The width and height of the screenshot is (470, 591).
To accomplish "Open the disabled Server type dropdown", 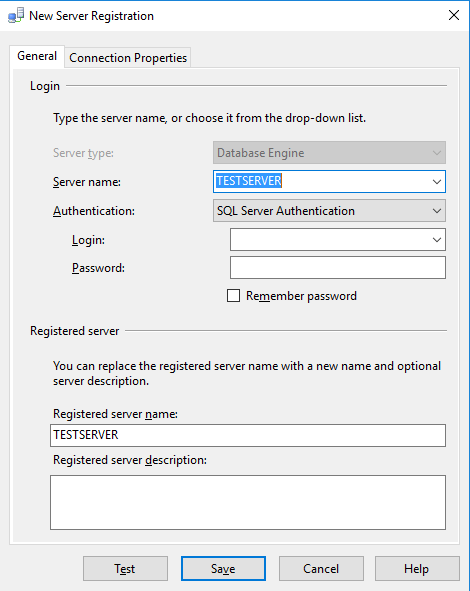I will click(329, 153).
